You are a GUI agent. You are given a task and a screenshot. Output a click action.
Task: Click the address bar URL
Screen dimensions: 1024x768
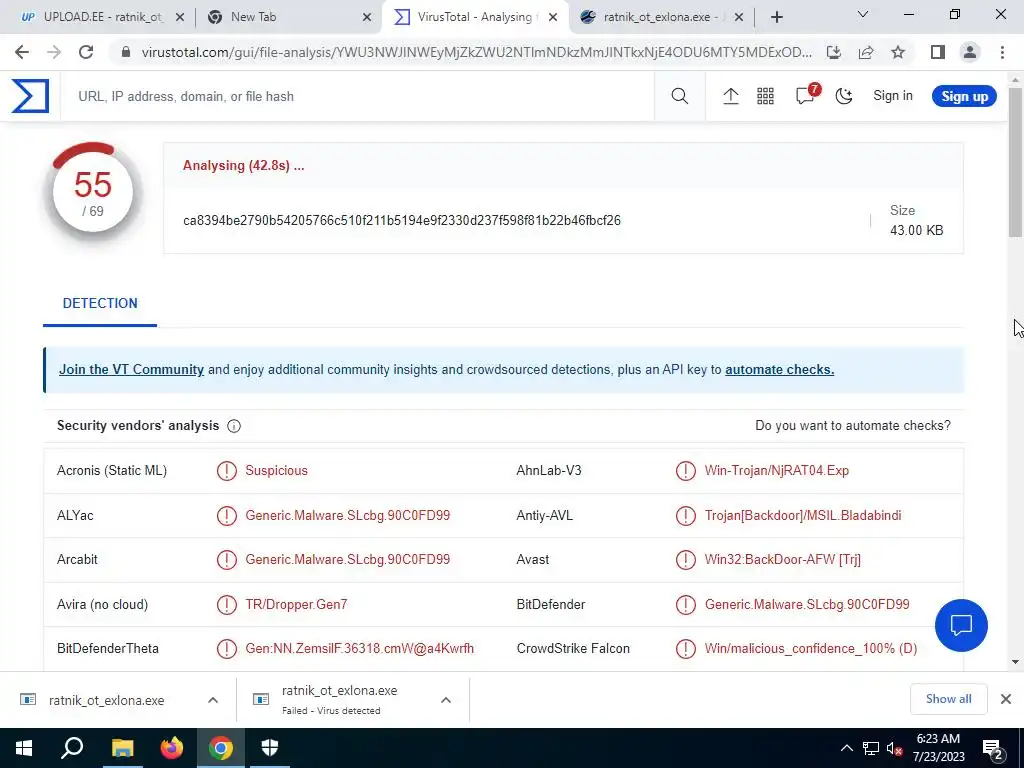pos(477,52)
